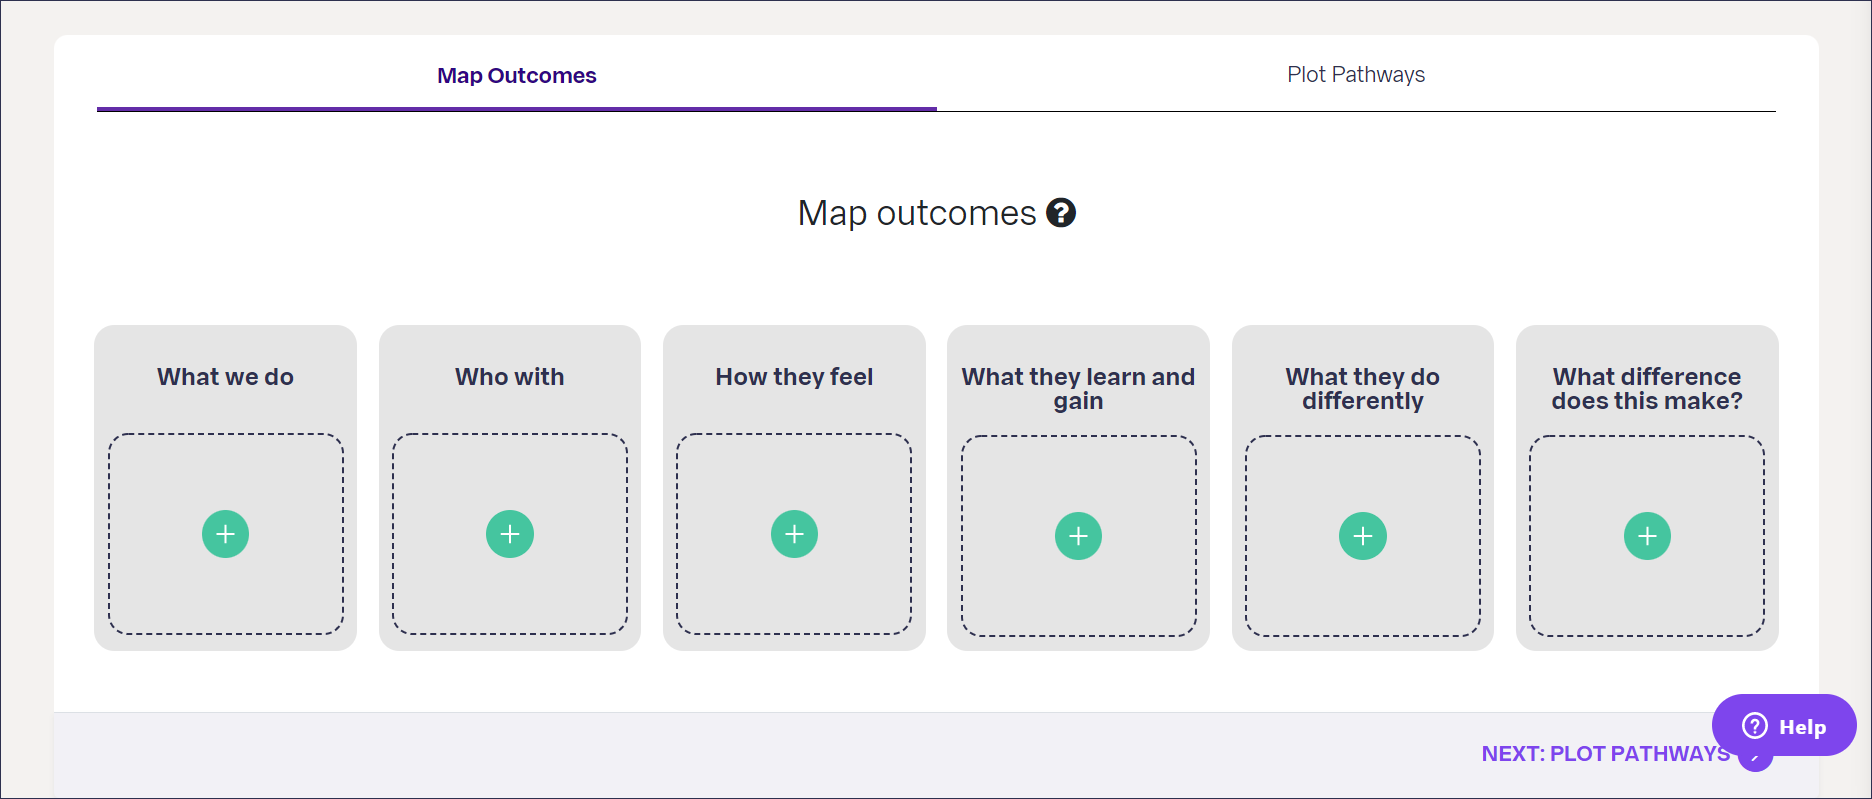Add an item under How they feel
Viewport: 1872px width, 799px height.
(x=794, y=534)
